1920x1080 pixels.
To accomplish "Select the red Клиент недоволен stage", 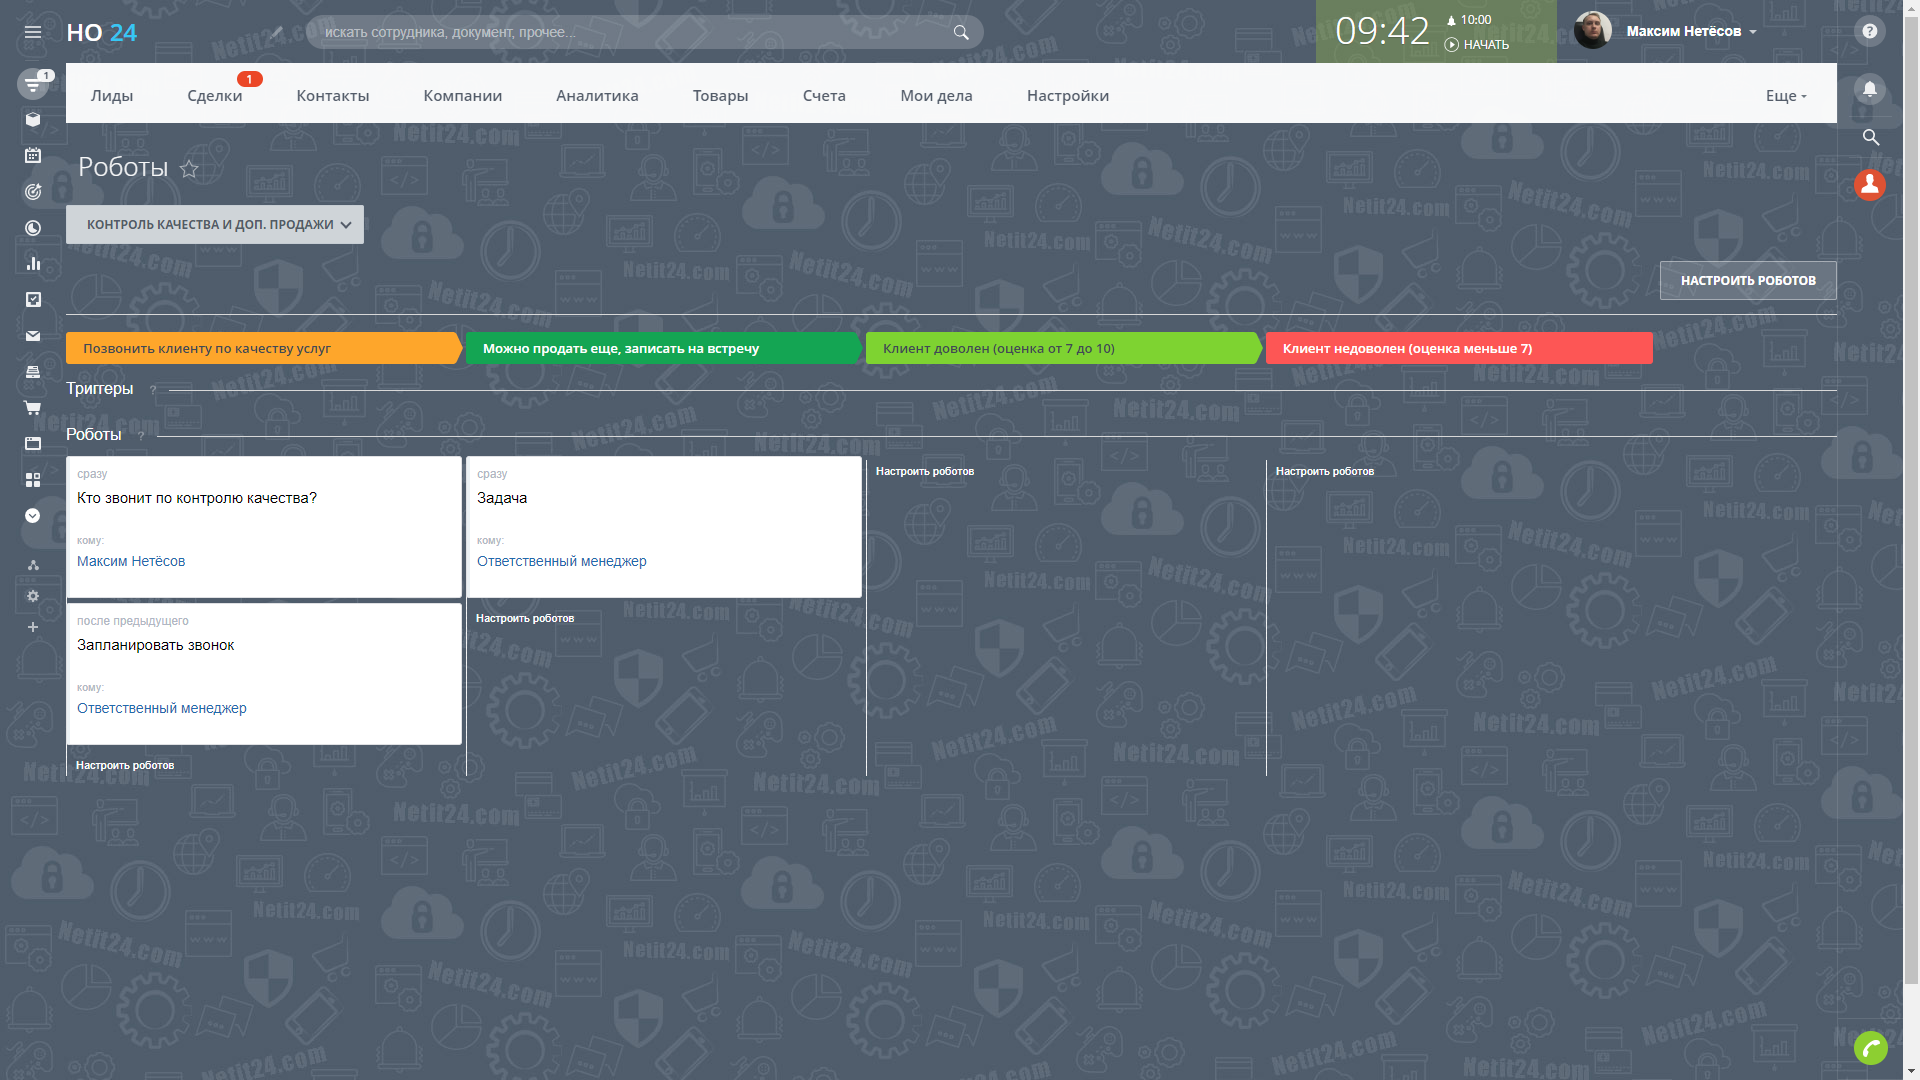I will coord(1457,348).
